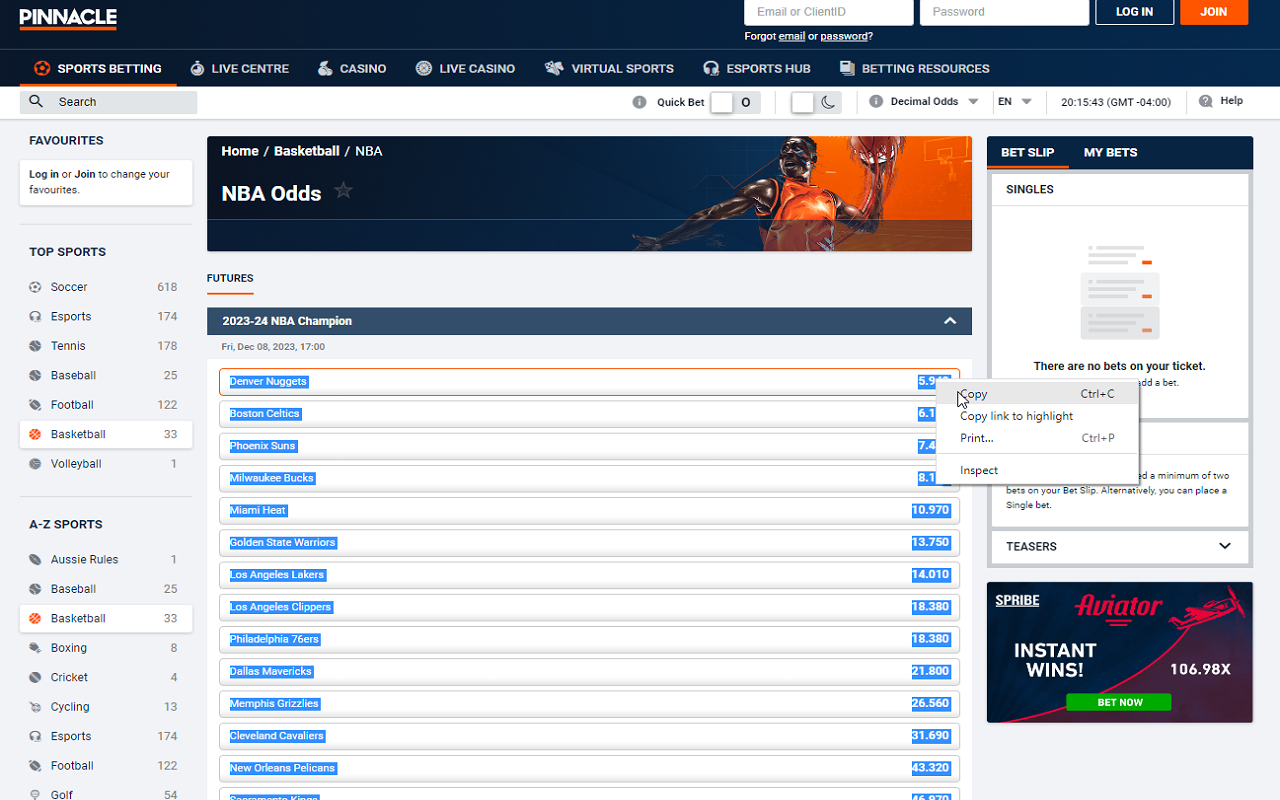Open the Aviator Instant Wins banner
This screenshot has height=800, width=1280.
(1119, 652)
